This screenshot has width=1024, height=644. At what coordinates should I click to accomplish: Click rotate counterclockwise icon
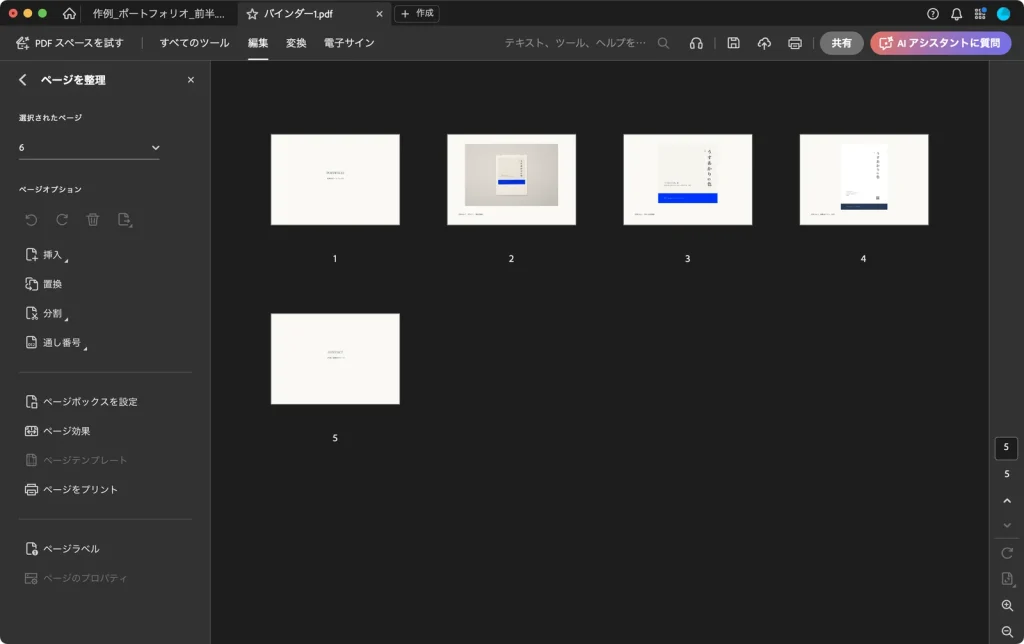(x=31, y=219)
